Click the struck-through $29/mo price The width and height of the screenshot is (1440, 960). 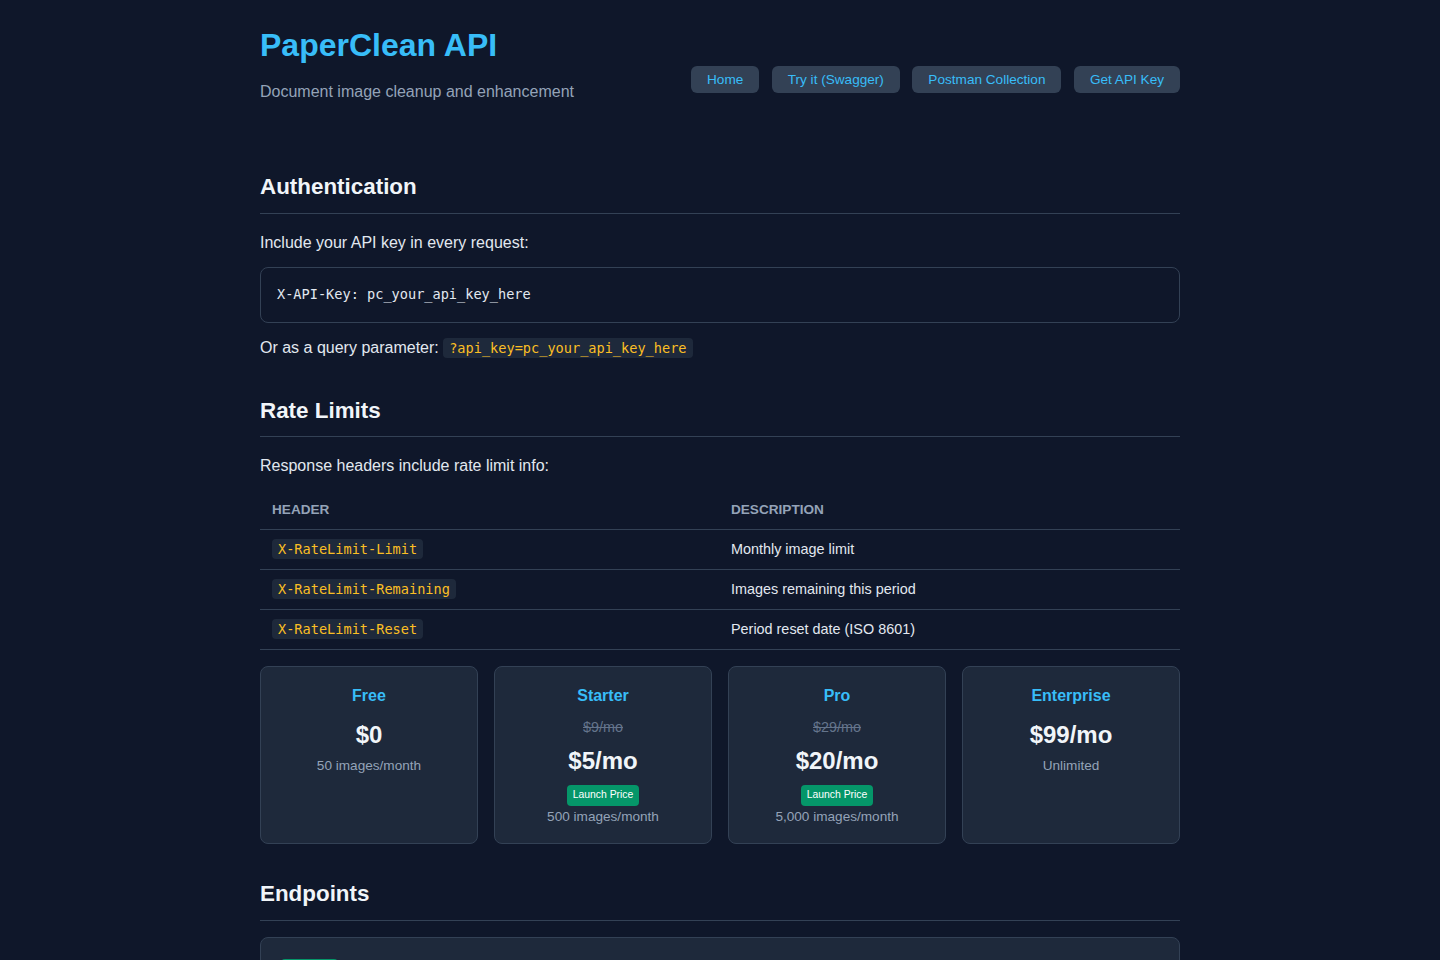(837, 727)
